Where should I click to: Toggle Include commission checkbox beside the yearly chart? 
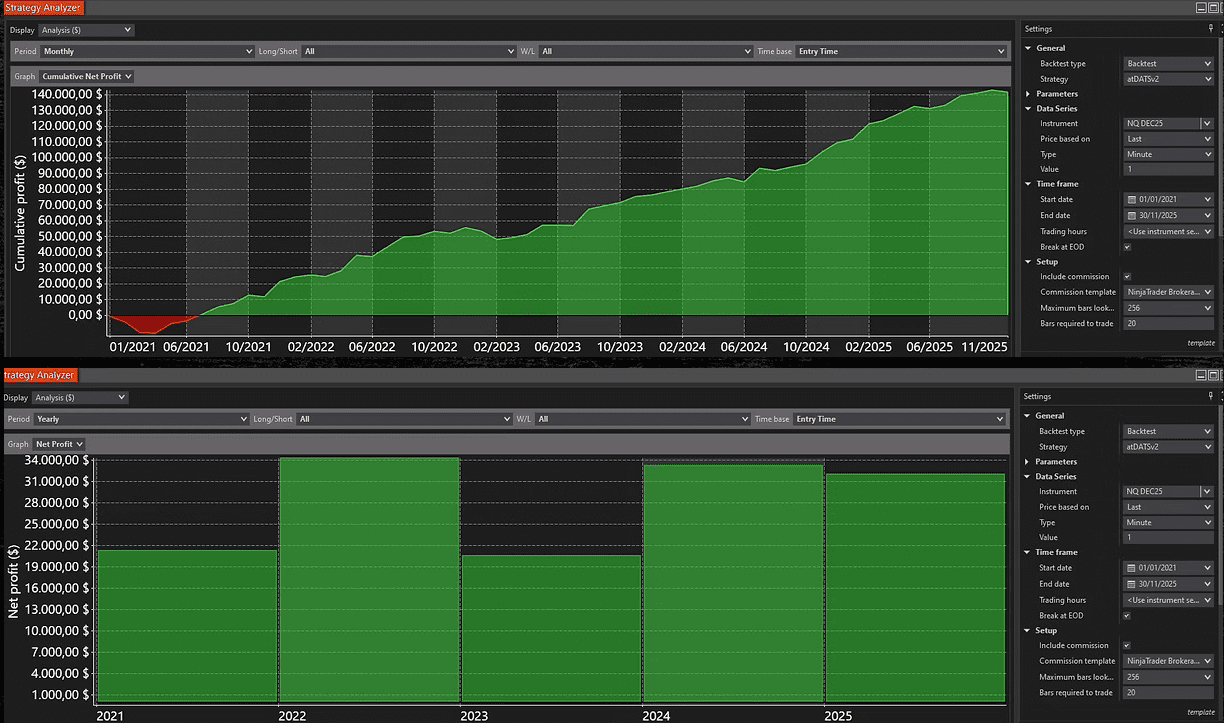(x=1127, y=646)
